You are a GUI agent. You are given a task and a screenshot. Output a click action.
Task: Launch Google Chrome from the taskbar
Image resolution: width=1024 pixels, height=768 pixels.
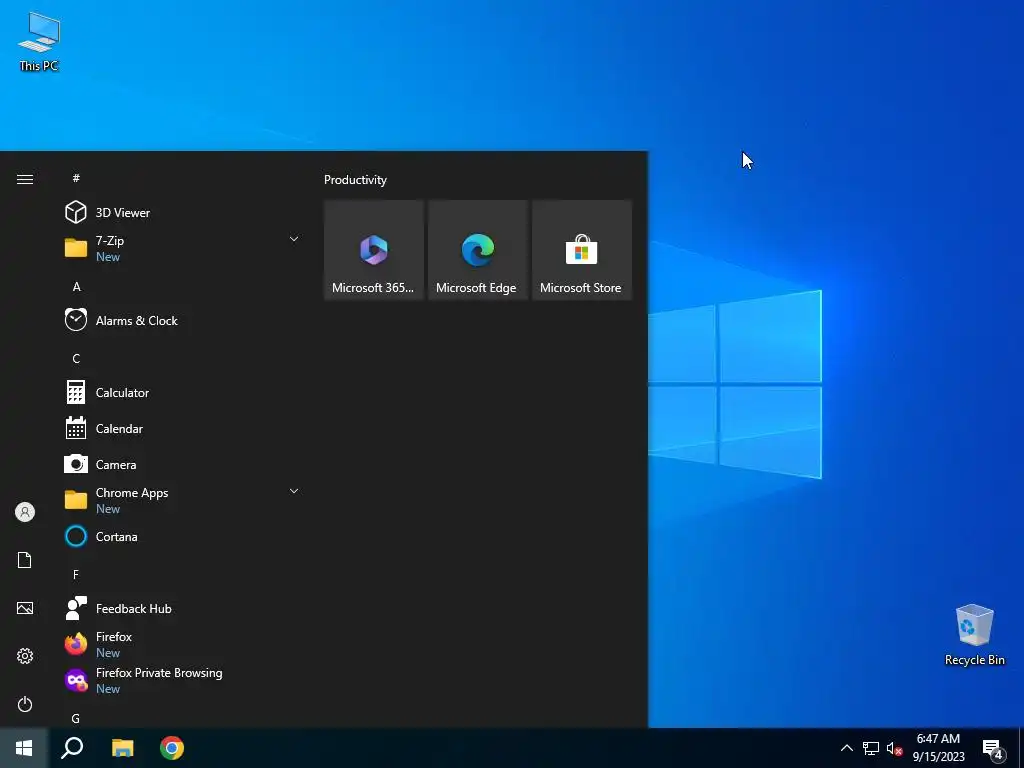[172, 748]
